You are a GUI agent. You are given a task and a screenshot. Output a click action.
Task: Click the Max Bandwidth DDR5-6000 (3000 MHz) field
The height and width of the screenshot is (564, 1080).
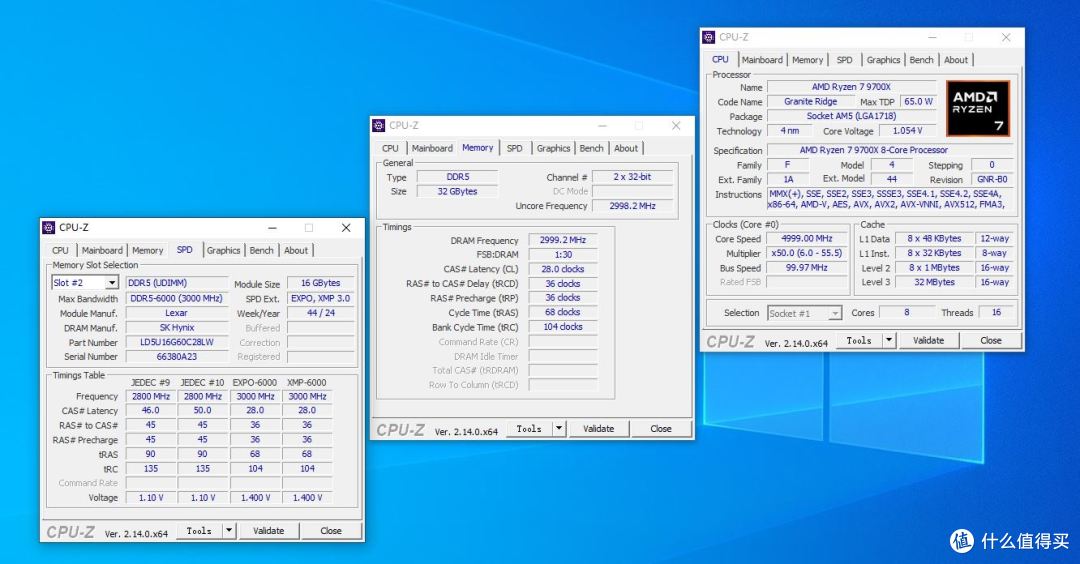[177, 298]
